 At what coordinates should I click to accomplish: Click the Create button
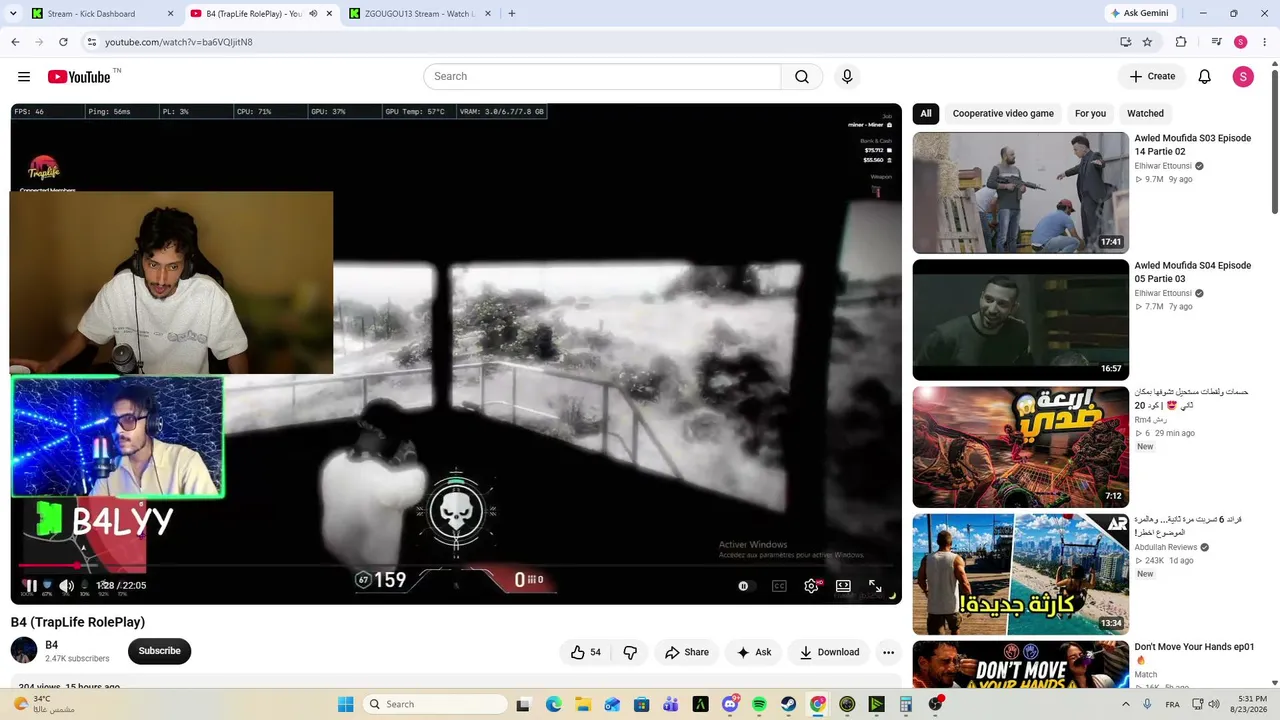[1152, 77]
